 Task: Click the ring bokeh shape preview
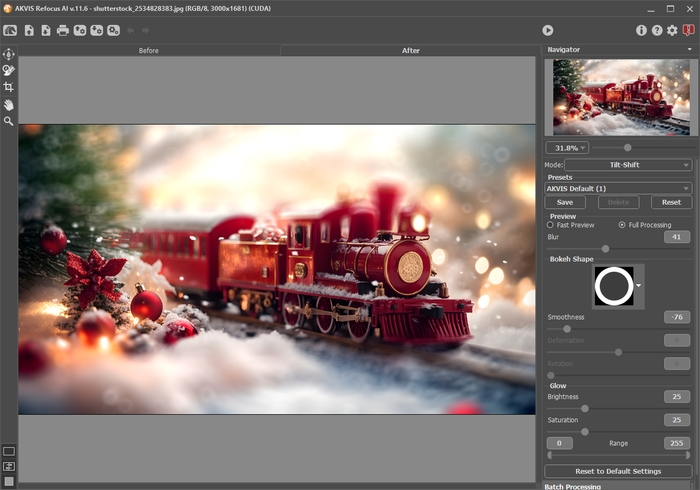click(614, 286)
